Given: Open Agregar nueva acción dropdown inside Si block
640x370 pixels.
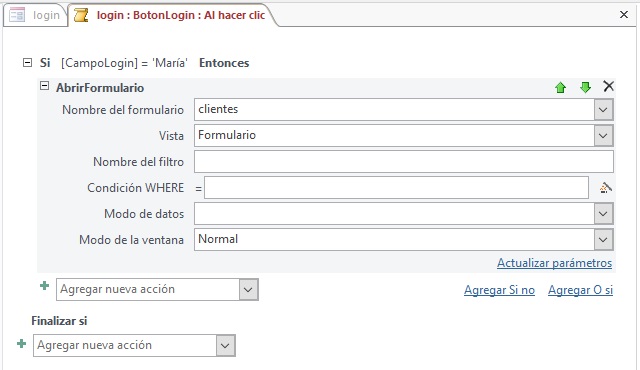Looking at the screenshot, I should click(x=248, y=290).
